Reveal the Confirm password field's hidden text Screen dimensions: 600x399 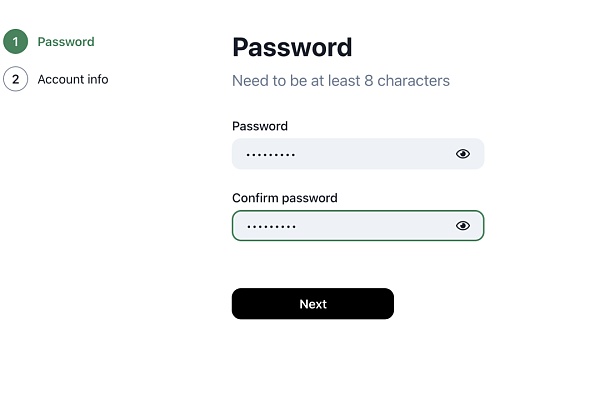pyautogui.click(x=463, y=226)
